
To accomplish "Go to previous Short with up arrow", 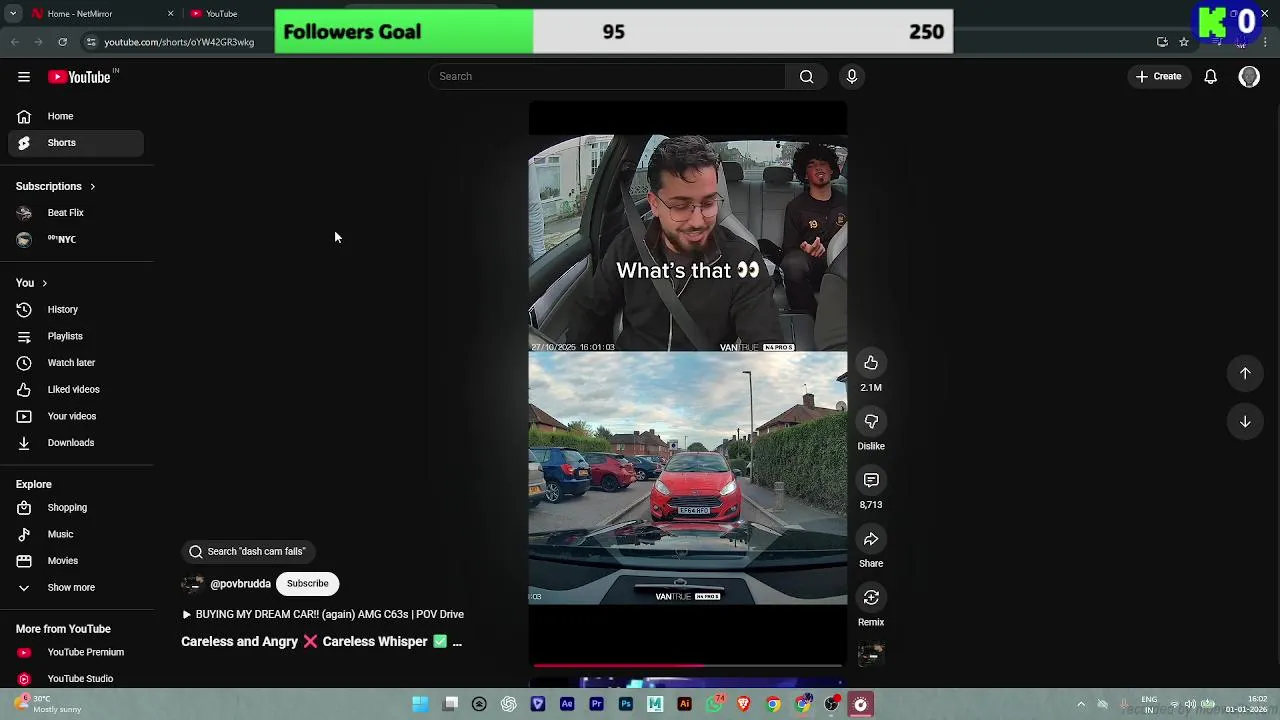I will point(1245,373).
